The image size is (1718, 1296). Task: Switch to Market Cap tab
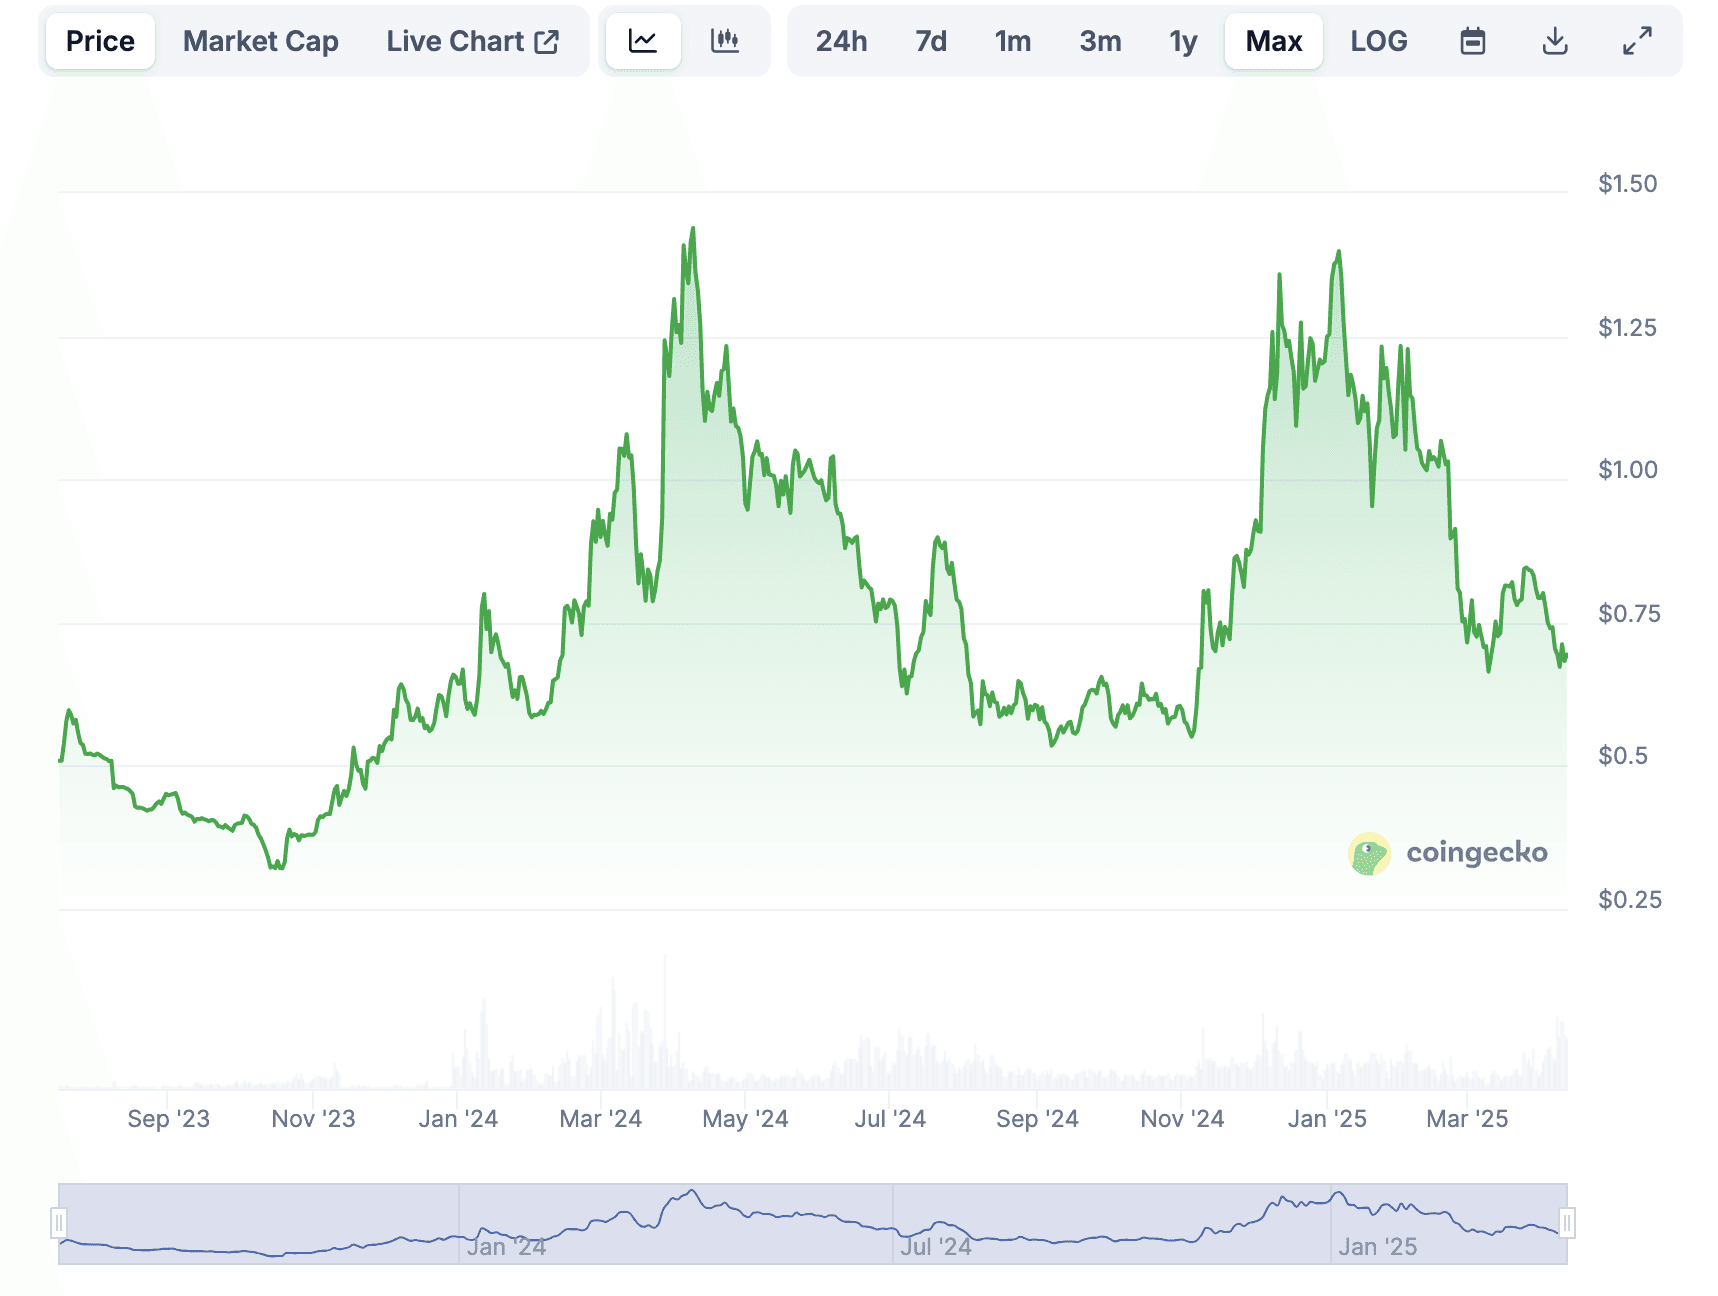pyautogui.click(x=260, y=41)
